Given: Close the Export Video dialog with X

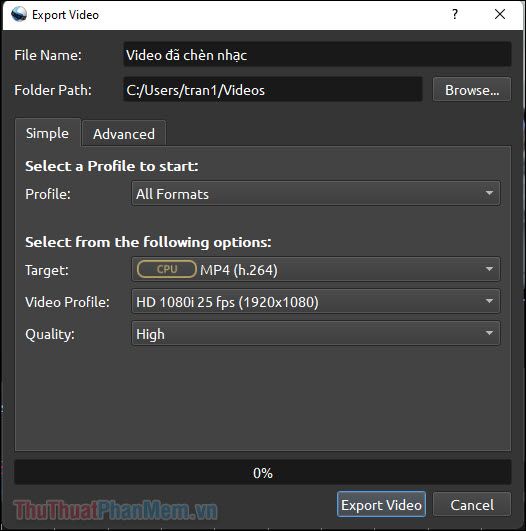Looking at the screenshot, I should (x=500, y=14).
